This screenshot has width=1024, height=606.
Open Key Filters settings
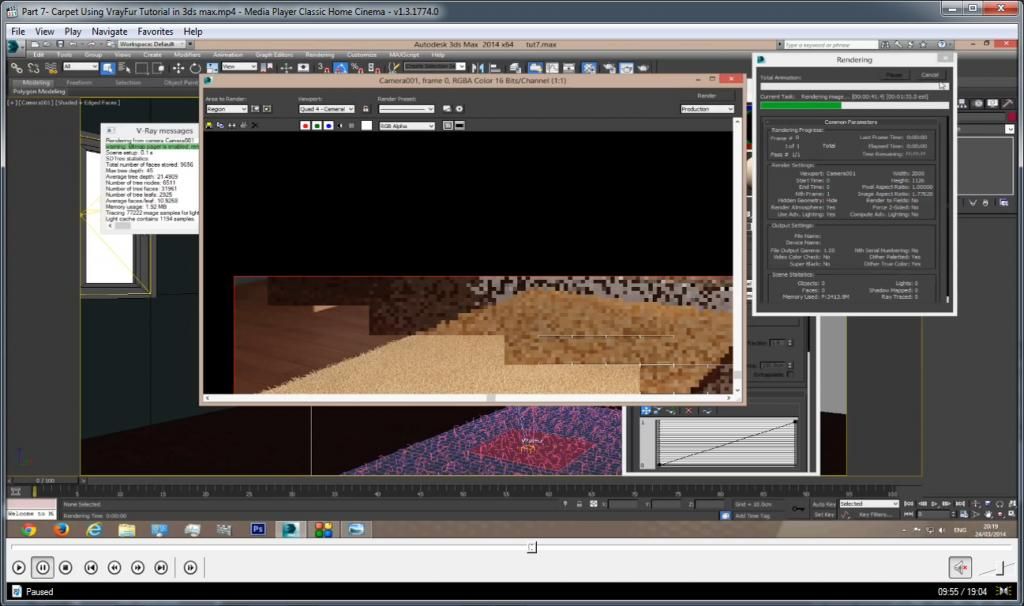pyautogui.click(x=873, y=515)
